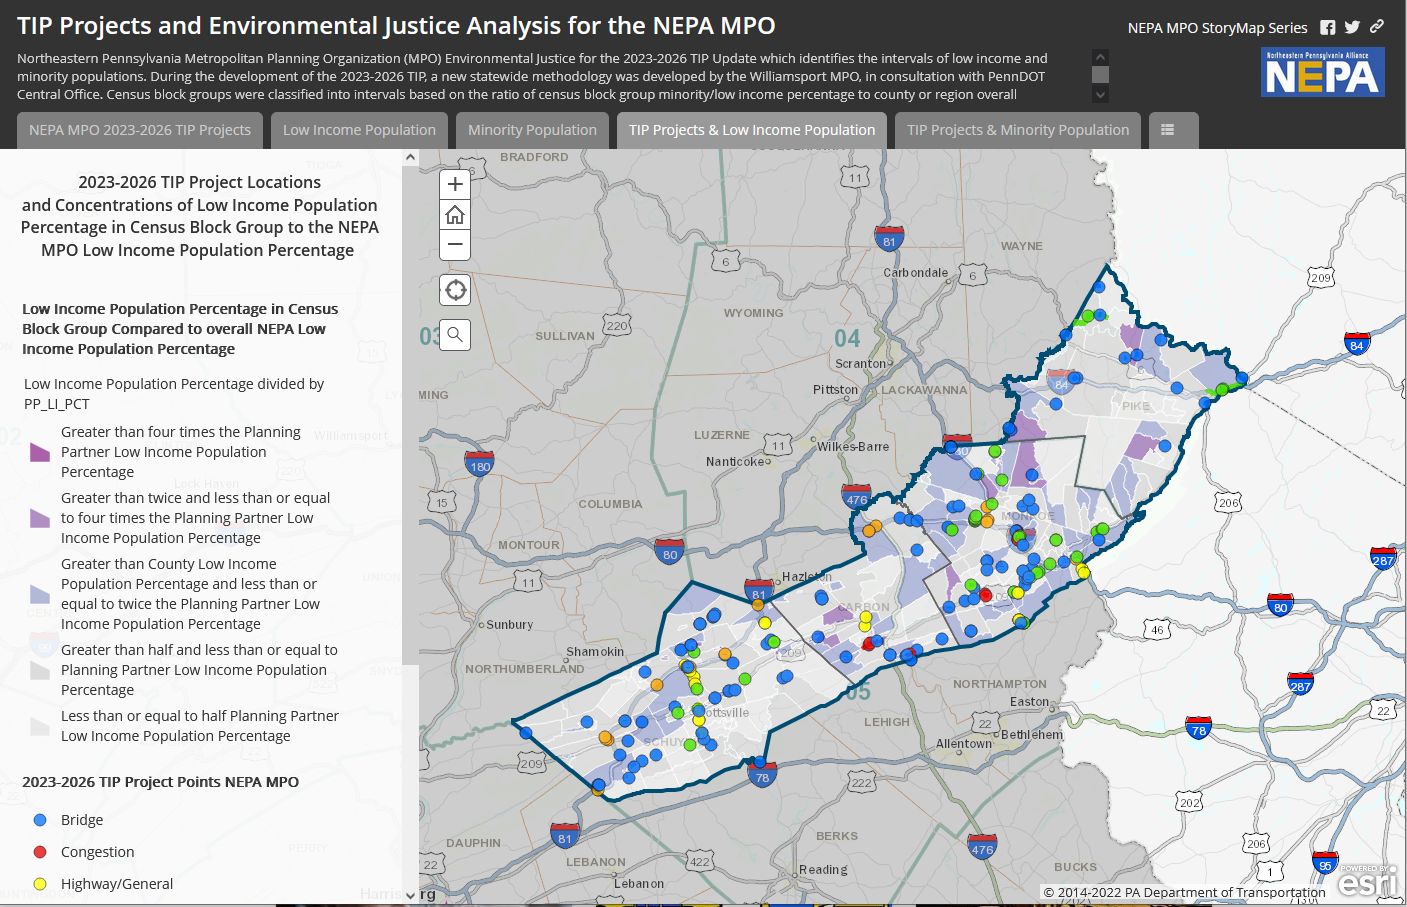Click the BRADFORD county label on map
The image size is (1407, 907).
coord(534,157)
